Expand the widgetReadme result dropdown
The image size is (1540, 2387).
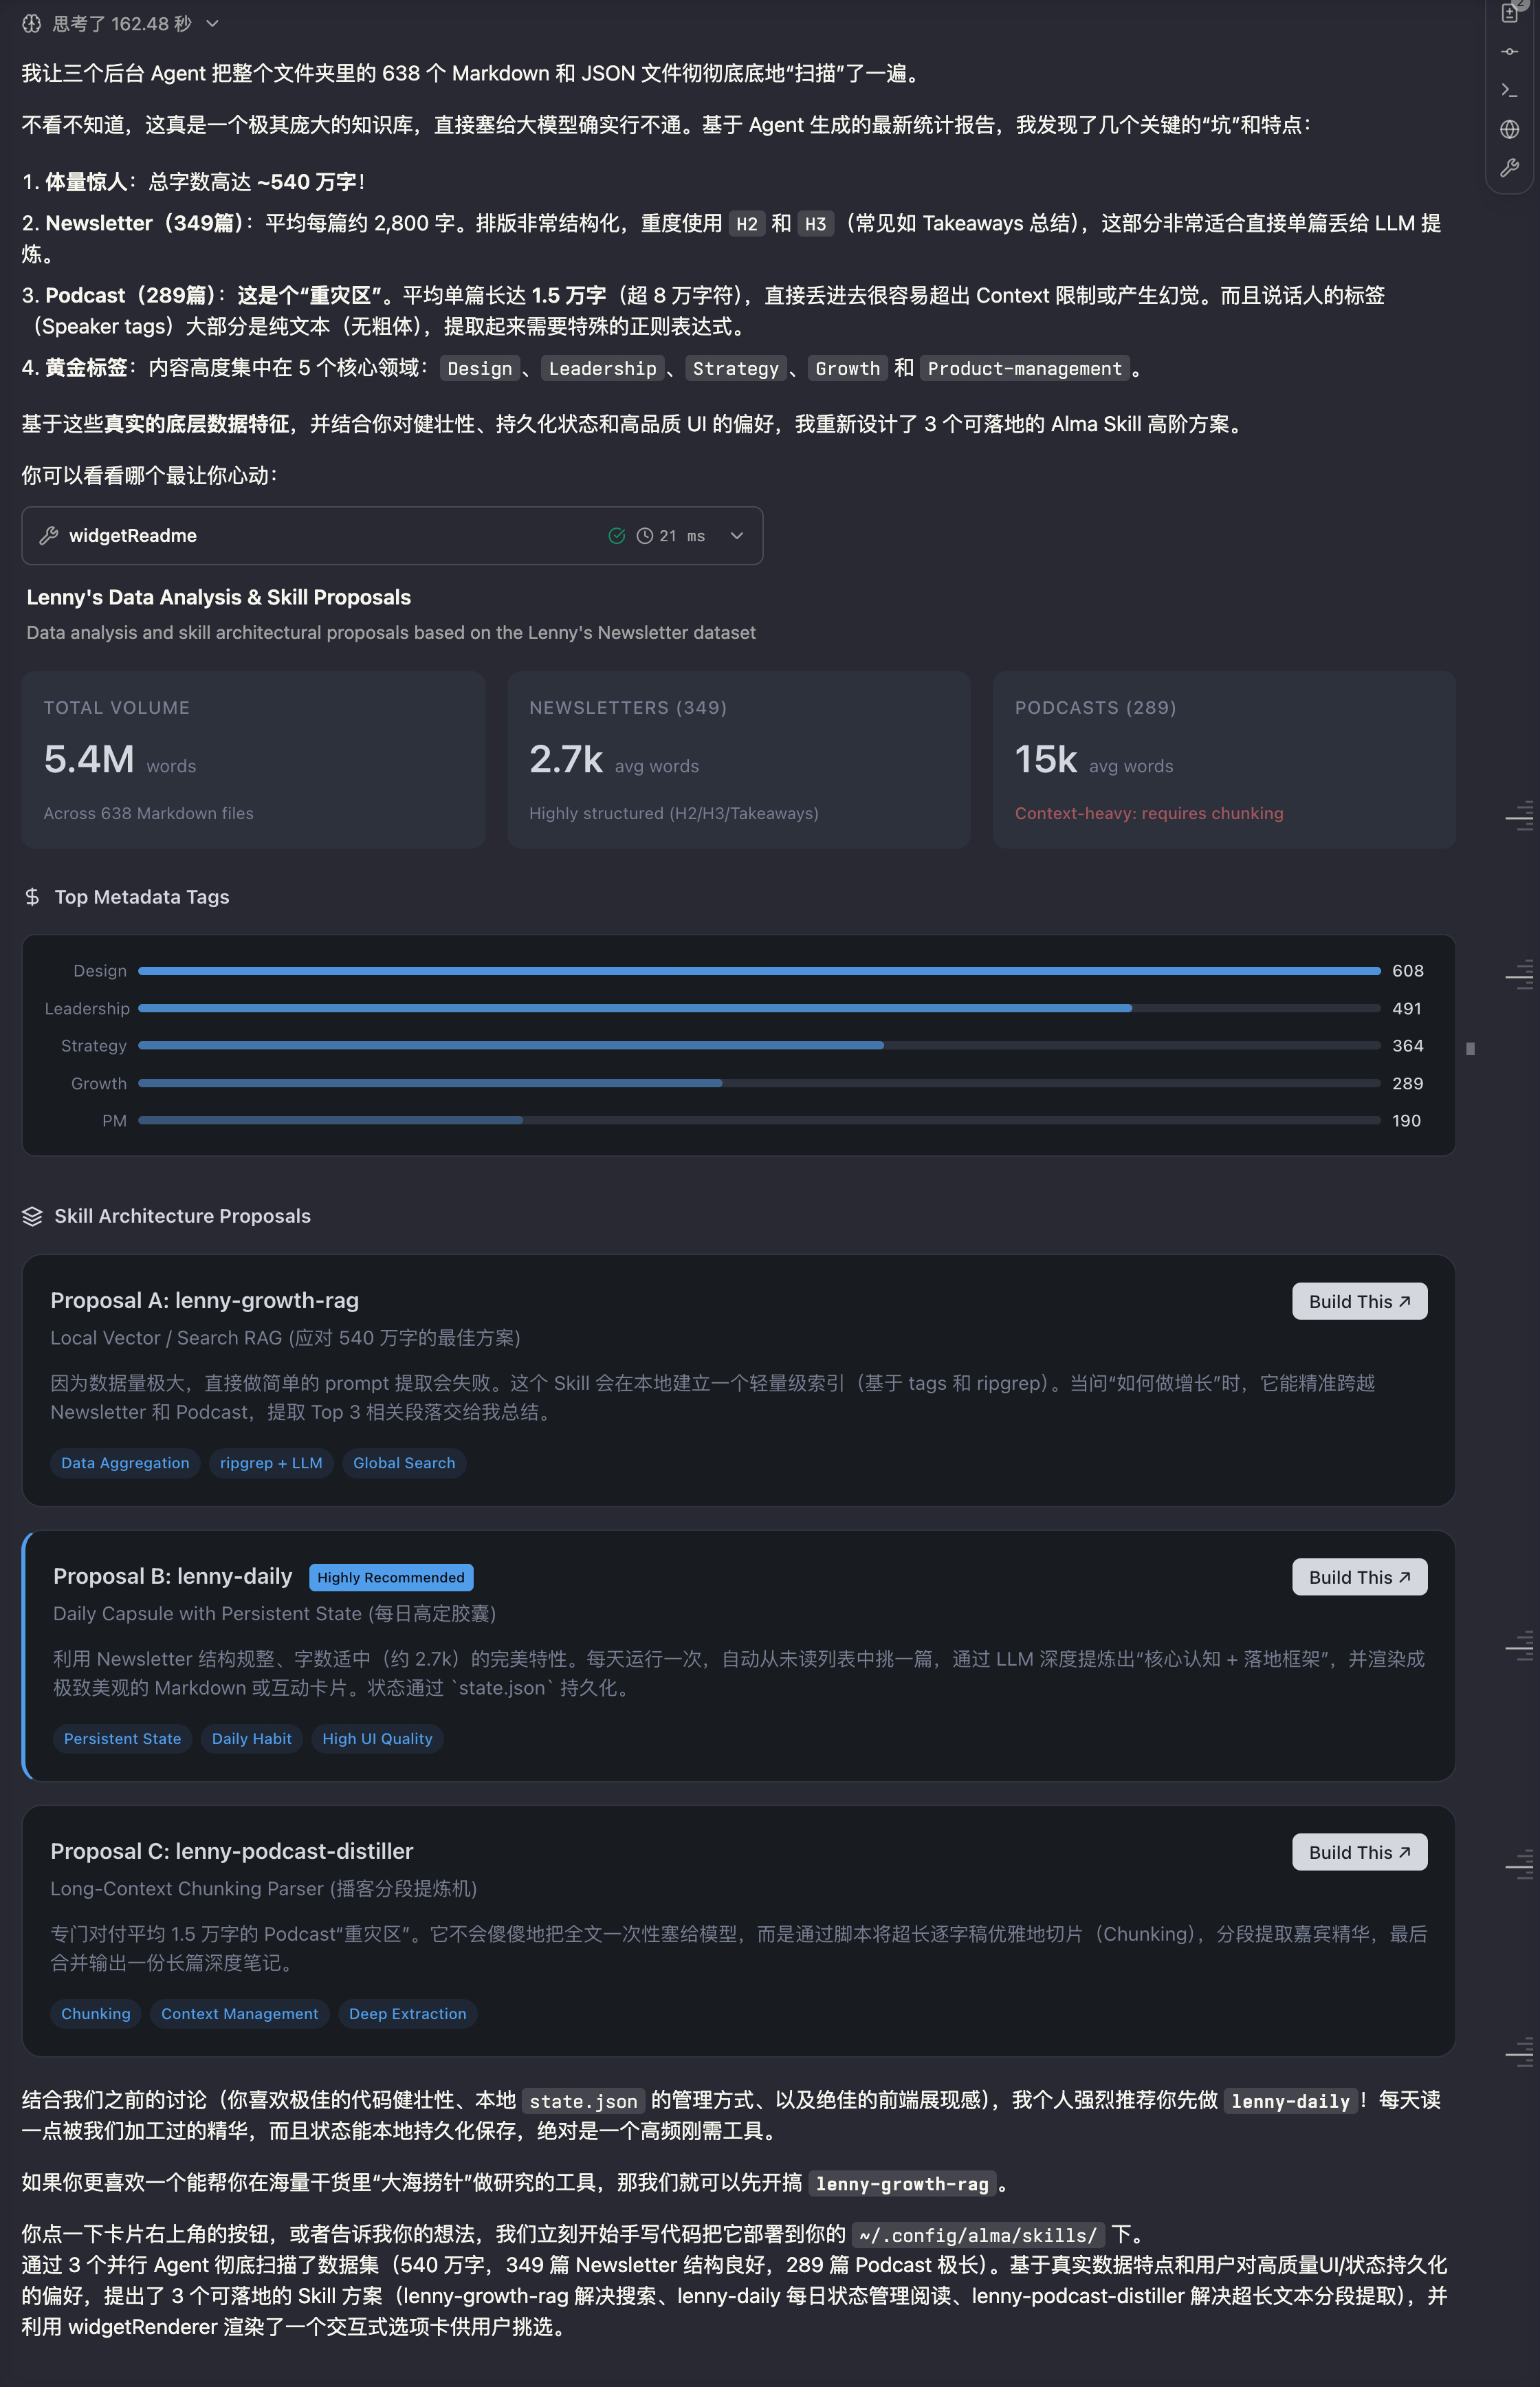pyautogui.click(x=736, y=536)
